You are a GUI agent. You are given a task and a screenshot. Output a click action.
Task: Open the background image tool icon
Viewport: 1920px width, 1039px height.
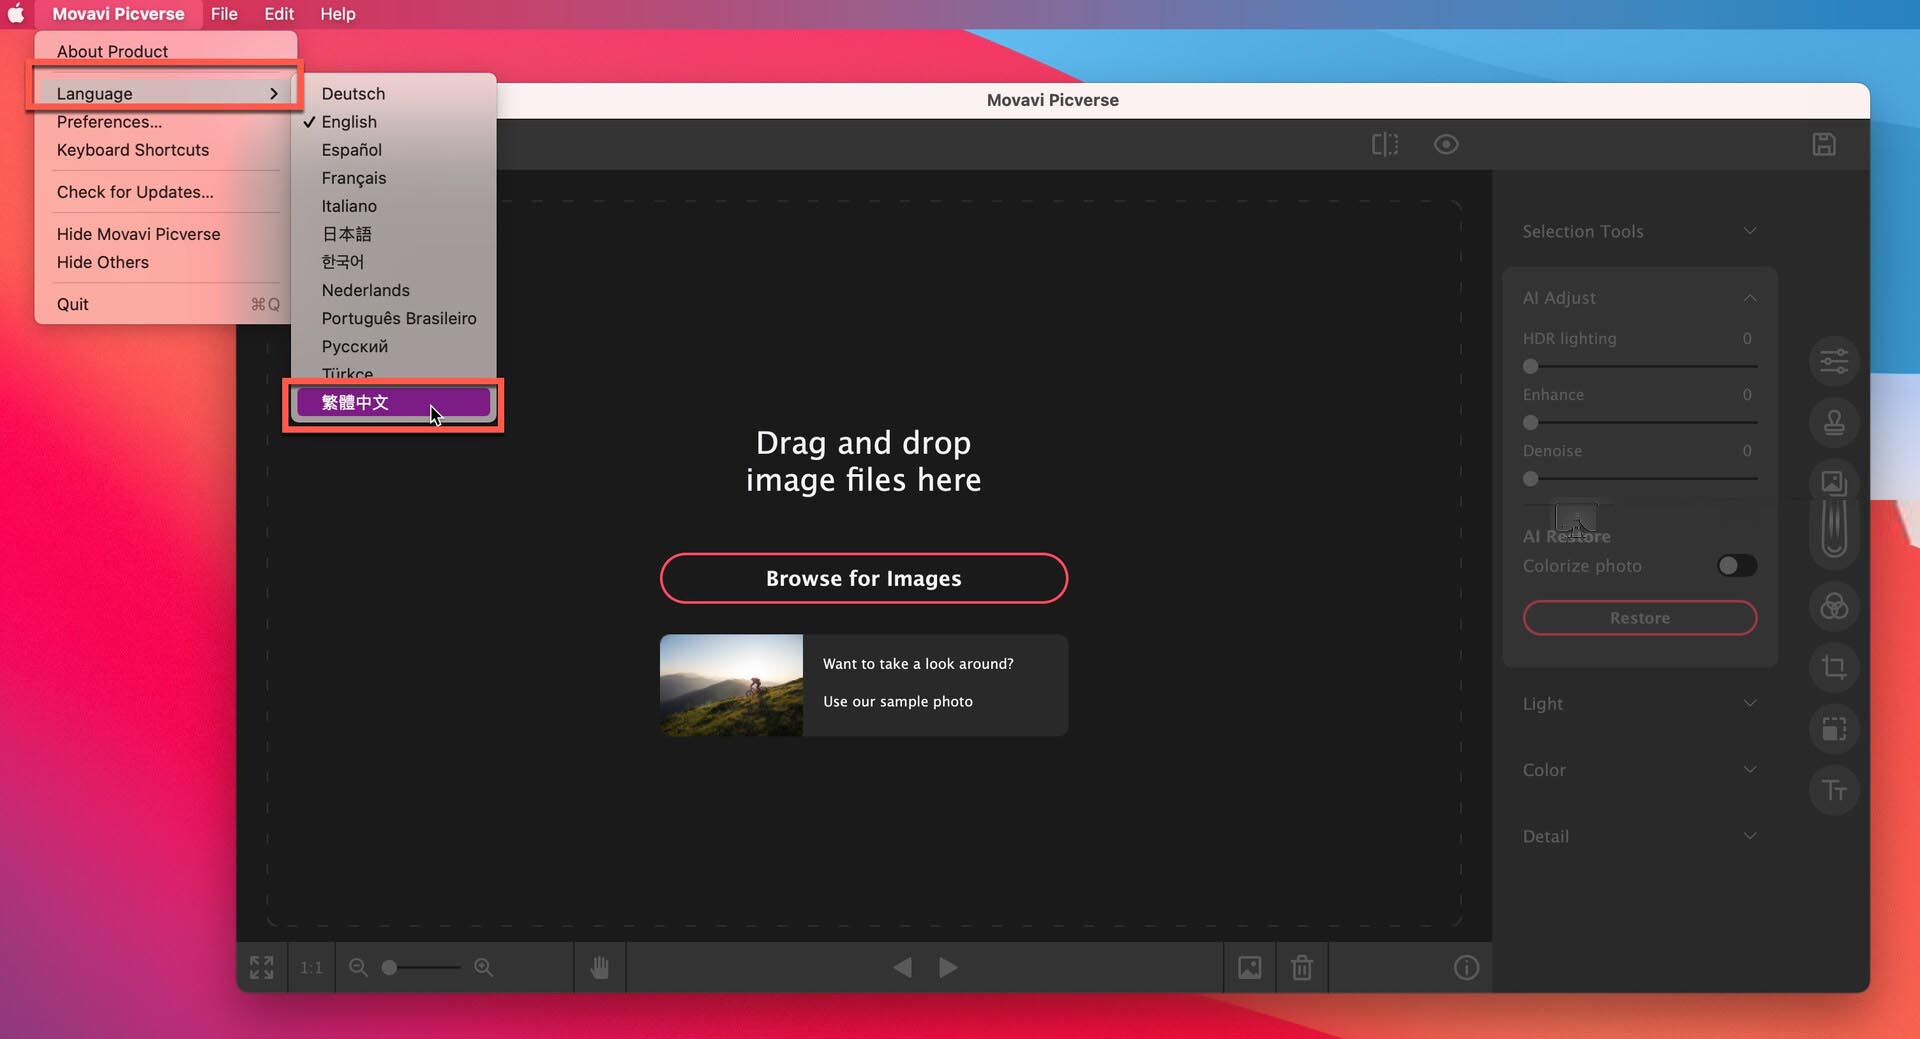pyautogui.click(x=1834, y=483)
